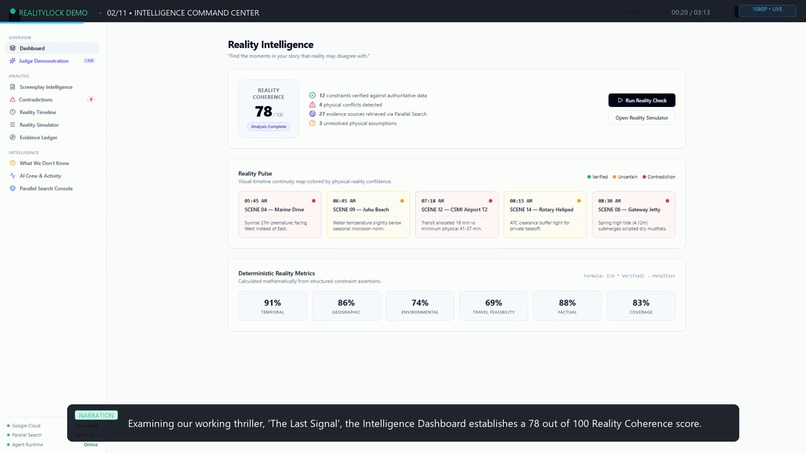
Task: Click the Reality Timeline clock icon
Action: (x=12, y=112)
